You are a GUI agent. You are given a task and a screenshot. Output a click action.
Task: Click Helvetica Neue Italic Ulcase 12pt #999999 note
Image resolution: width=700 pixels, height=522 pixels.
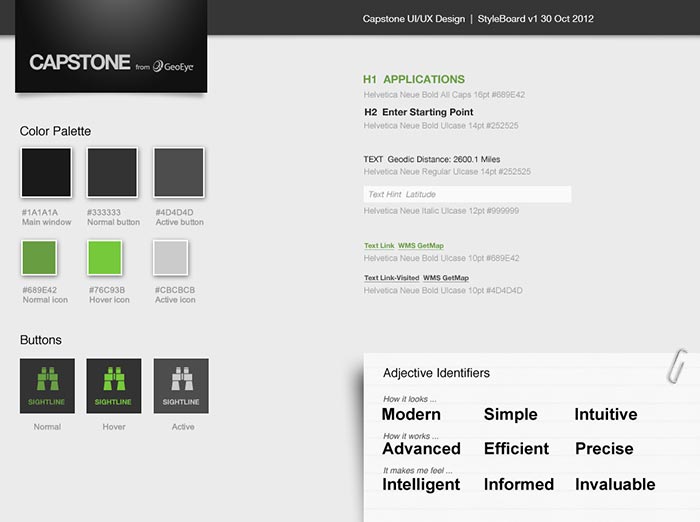point(441,211)
